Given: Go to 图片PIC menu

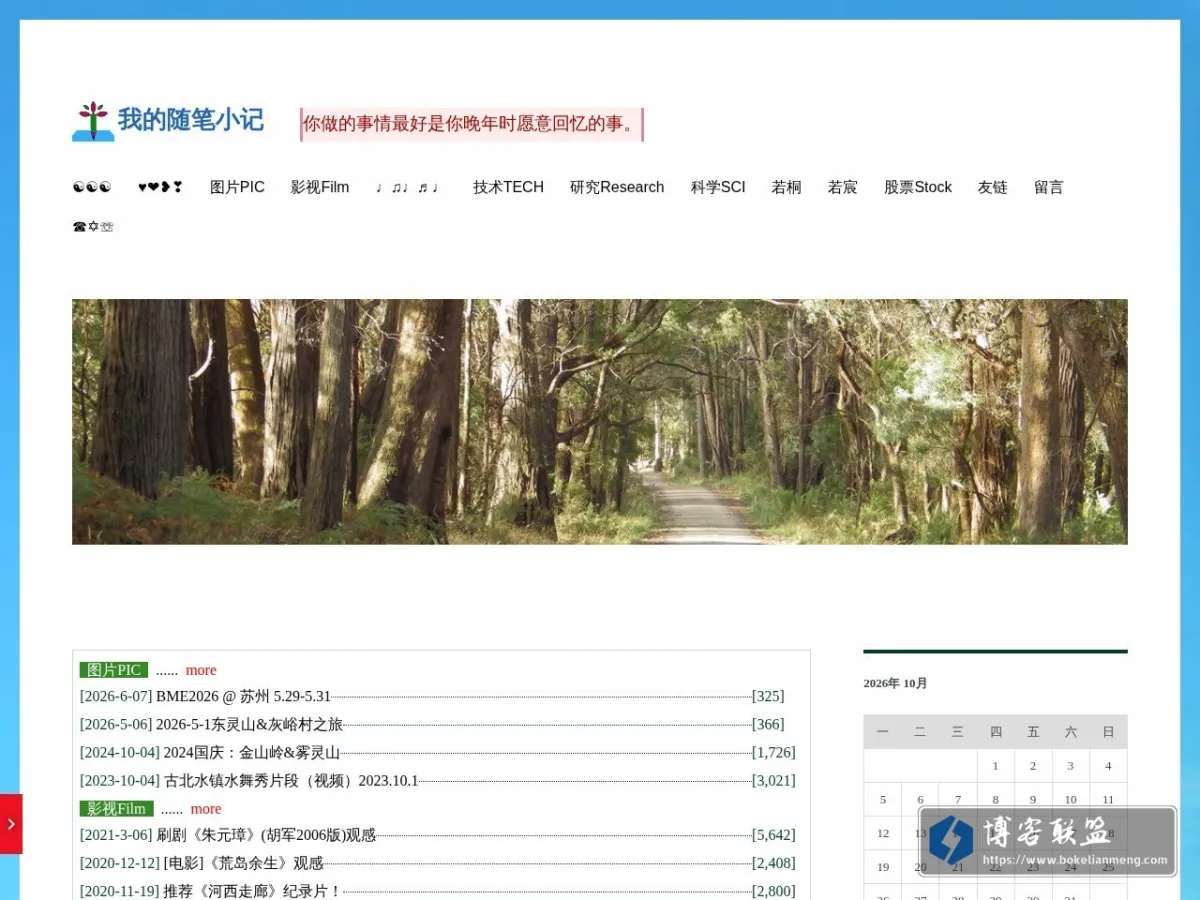Looking at the screenshot, I should click(237, 187).
